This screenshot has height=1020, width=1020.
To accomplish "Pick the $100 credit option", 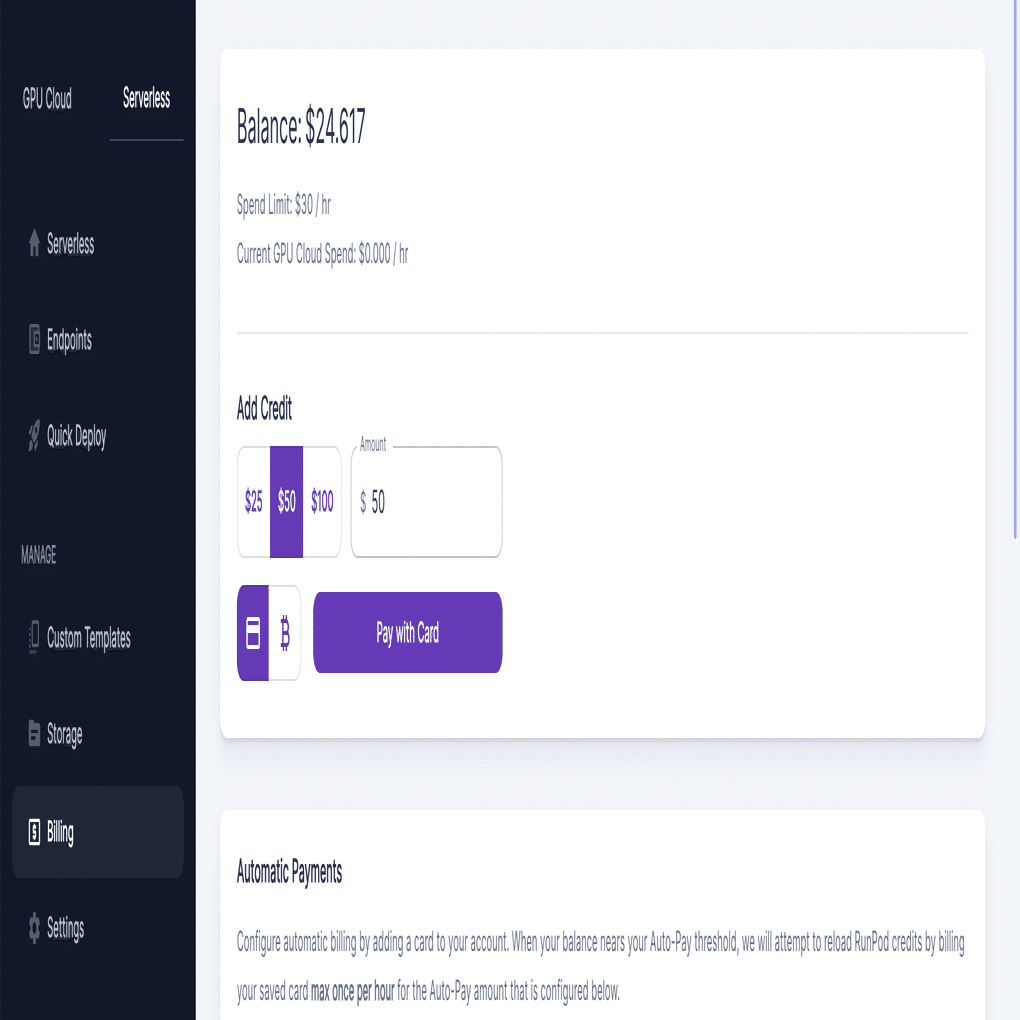I will (322, 502).
